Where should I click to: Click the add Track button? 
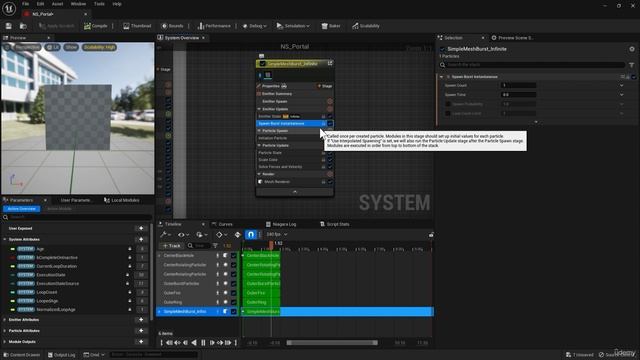[x=171, y=246]
